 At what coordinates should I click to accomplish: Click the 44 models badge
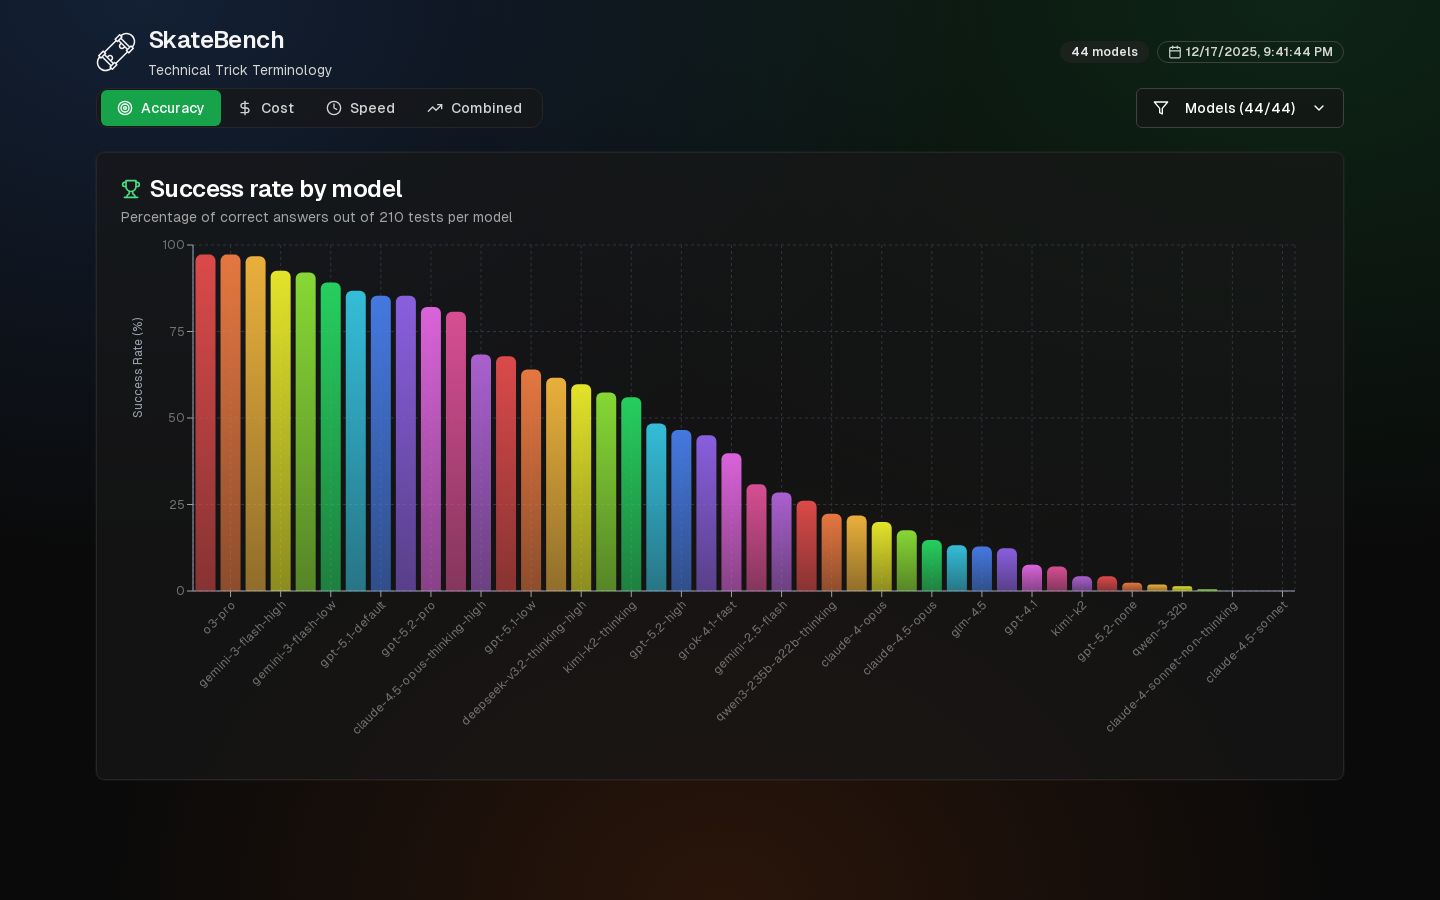pos(1104,52)
